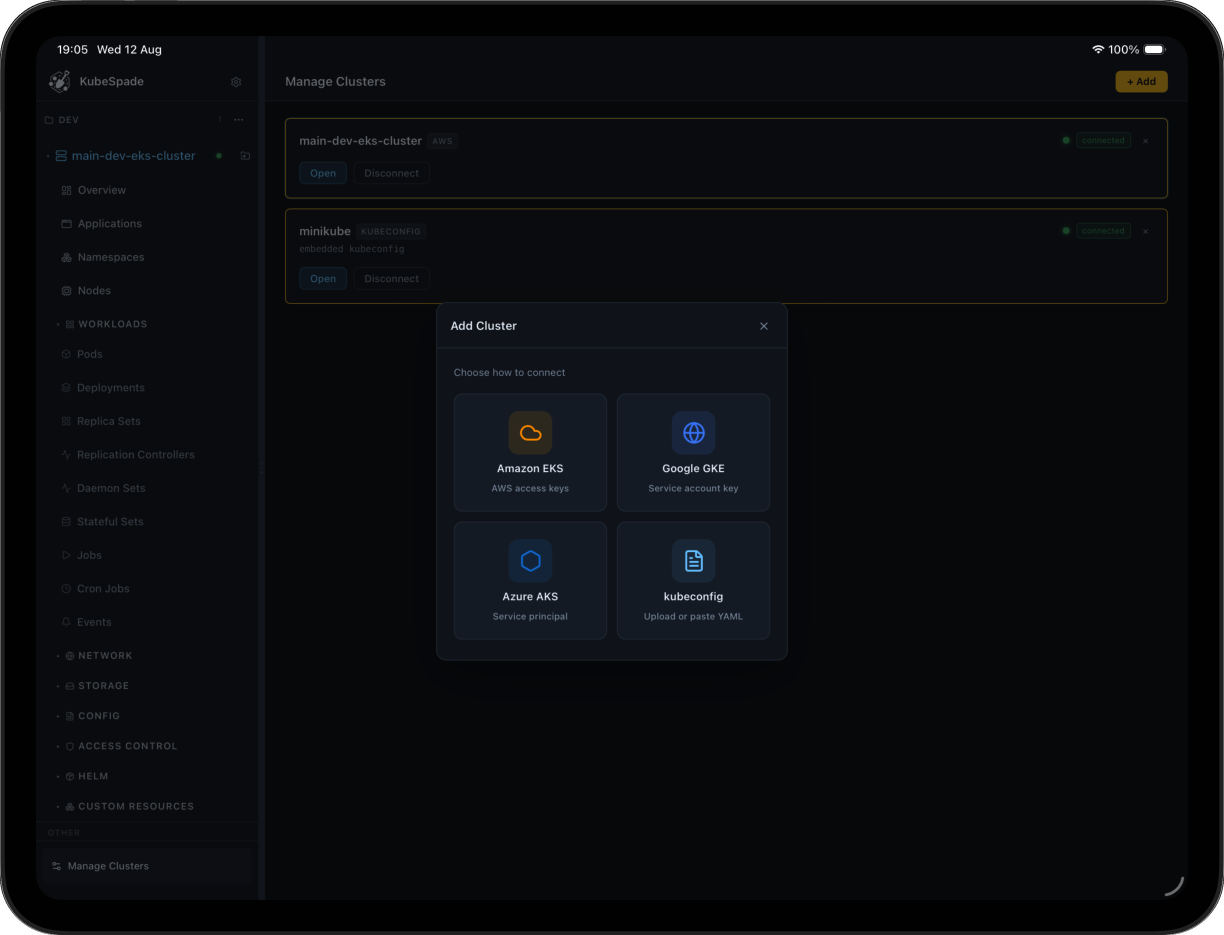1224x935 pixels.
Task: Click connected badge on main-dev-eks-cluster card
Action: click(1103, 141)
